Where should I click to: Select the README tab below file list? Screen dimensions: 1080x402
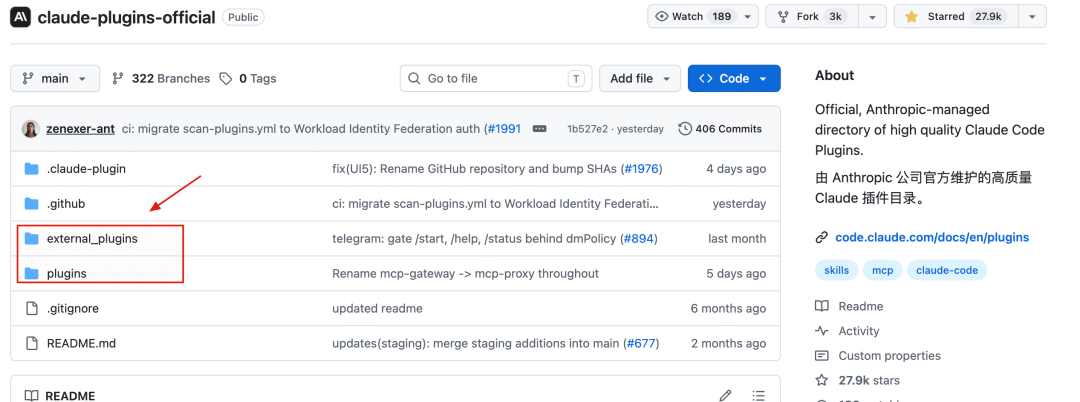coord(60,396)
